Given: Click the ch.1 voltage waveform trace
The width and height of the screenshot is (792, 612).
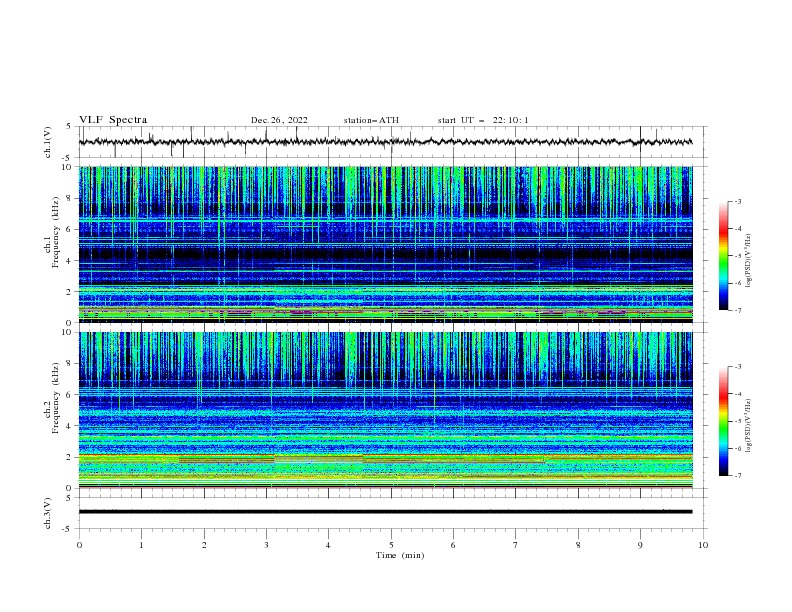Looking at the screenshot, I should (385, 142).
